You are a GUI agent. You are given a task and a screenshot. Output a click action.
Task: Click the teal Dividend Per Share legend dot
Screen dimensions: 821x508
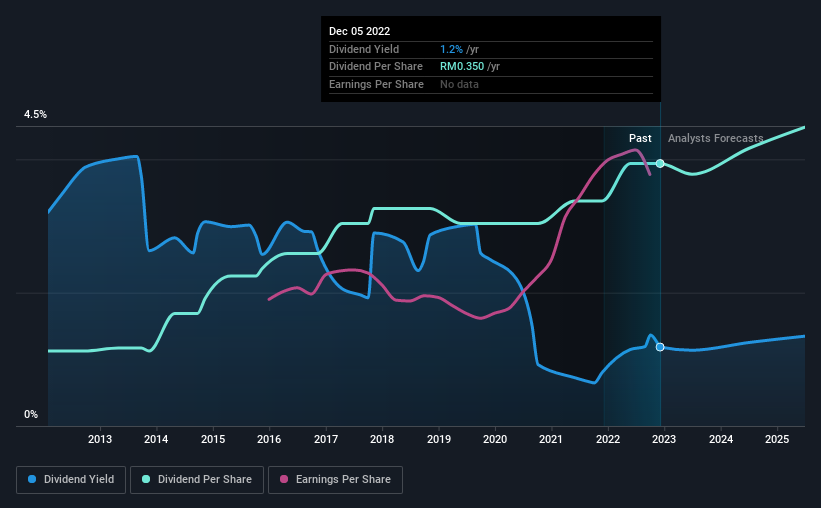point(146,479)
